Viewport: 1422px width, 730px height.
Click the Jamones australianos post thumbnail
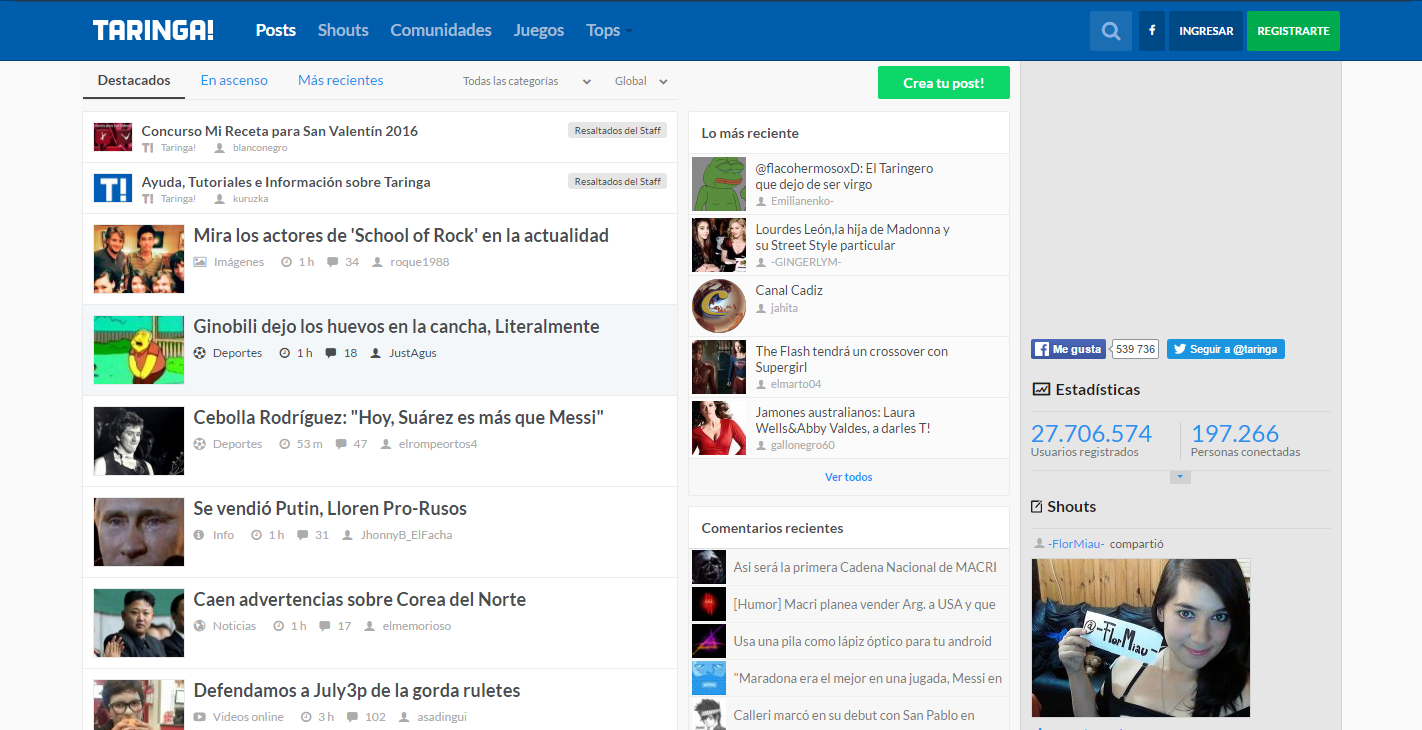(719, 428)
